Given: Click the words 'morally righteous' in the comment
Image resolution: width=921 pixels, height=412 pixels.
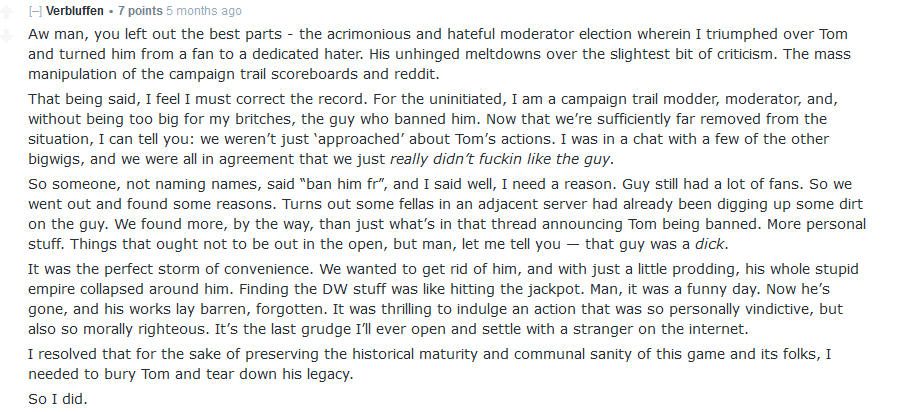Looking at the screenshot, I should (142, 329).
